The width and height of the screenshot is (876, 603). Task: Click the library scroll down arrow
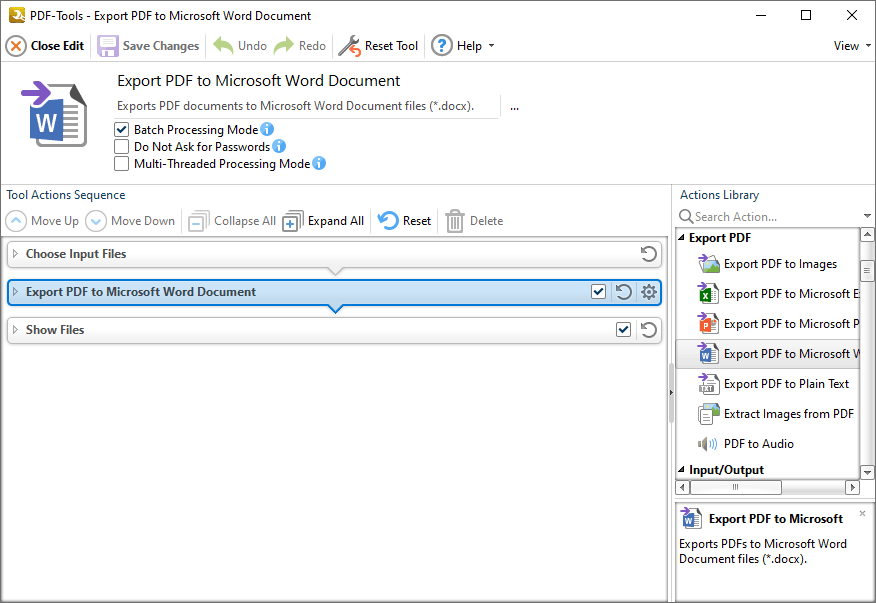867,473
